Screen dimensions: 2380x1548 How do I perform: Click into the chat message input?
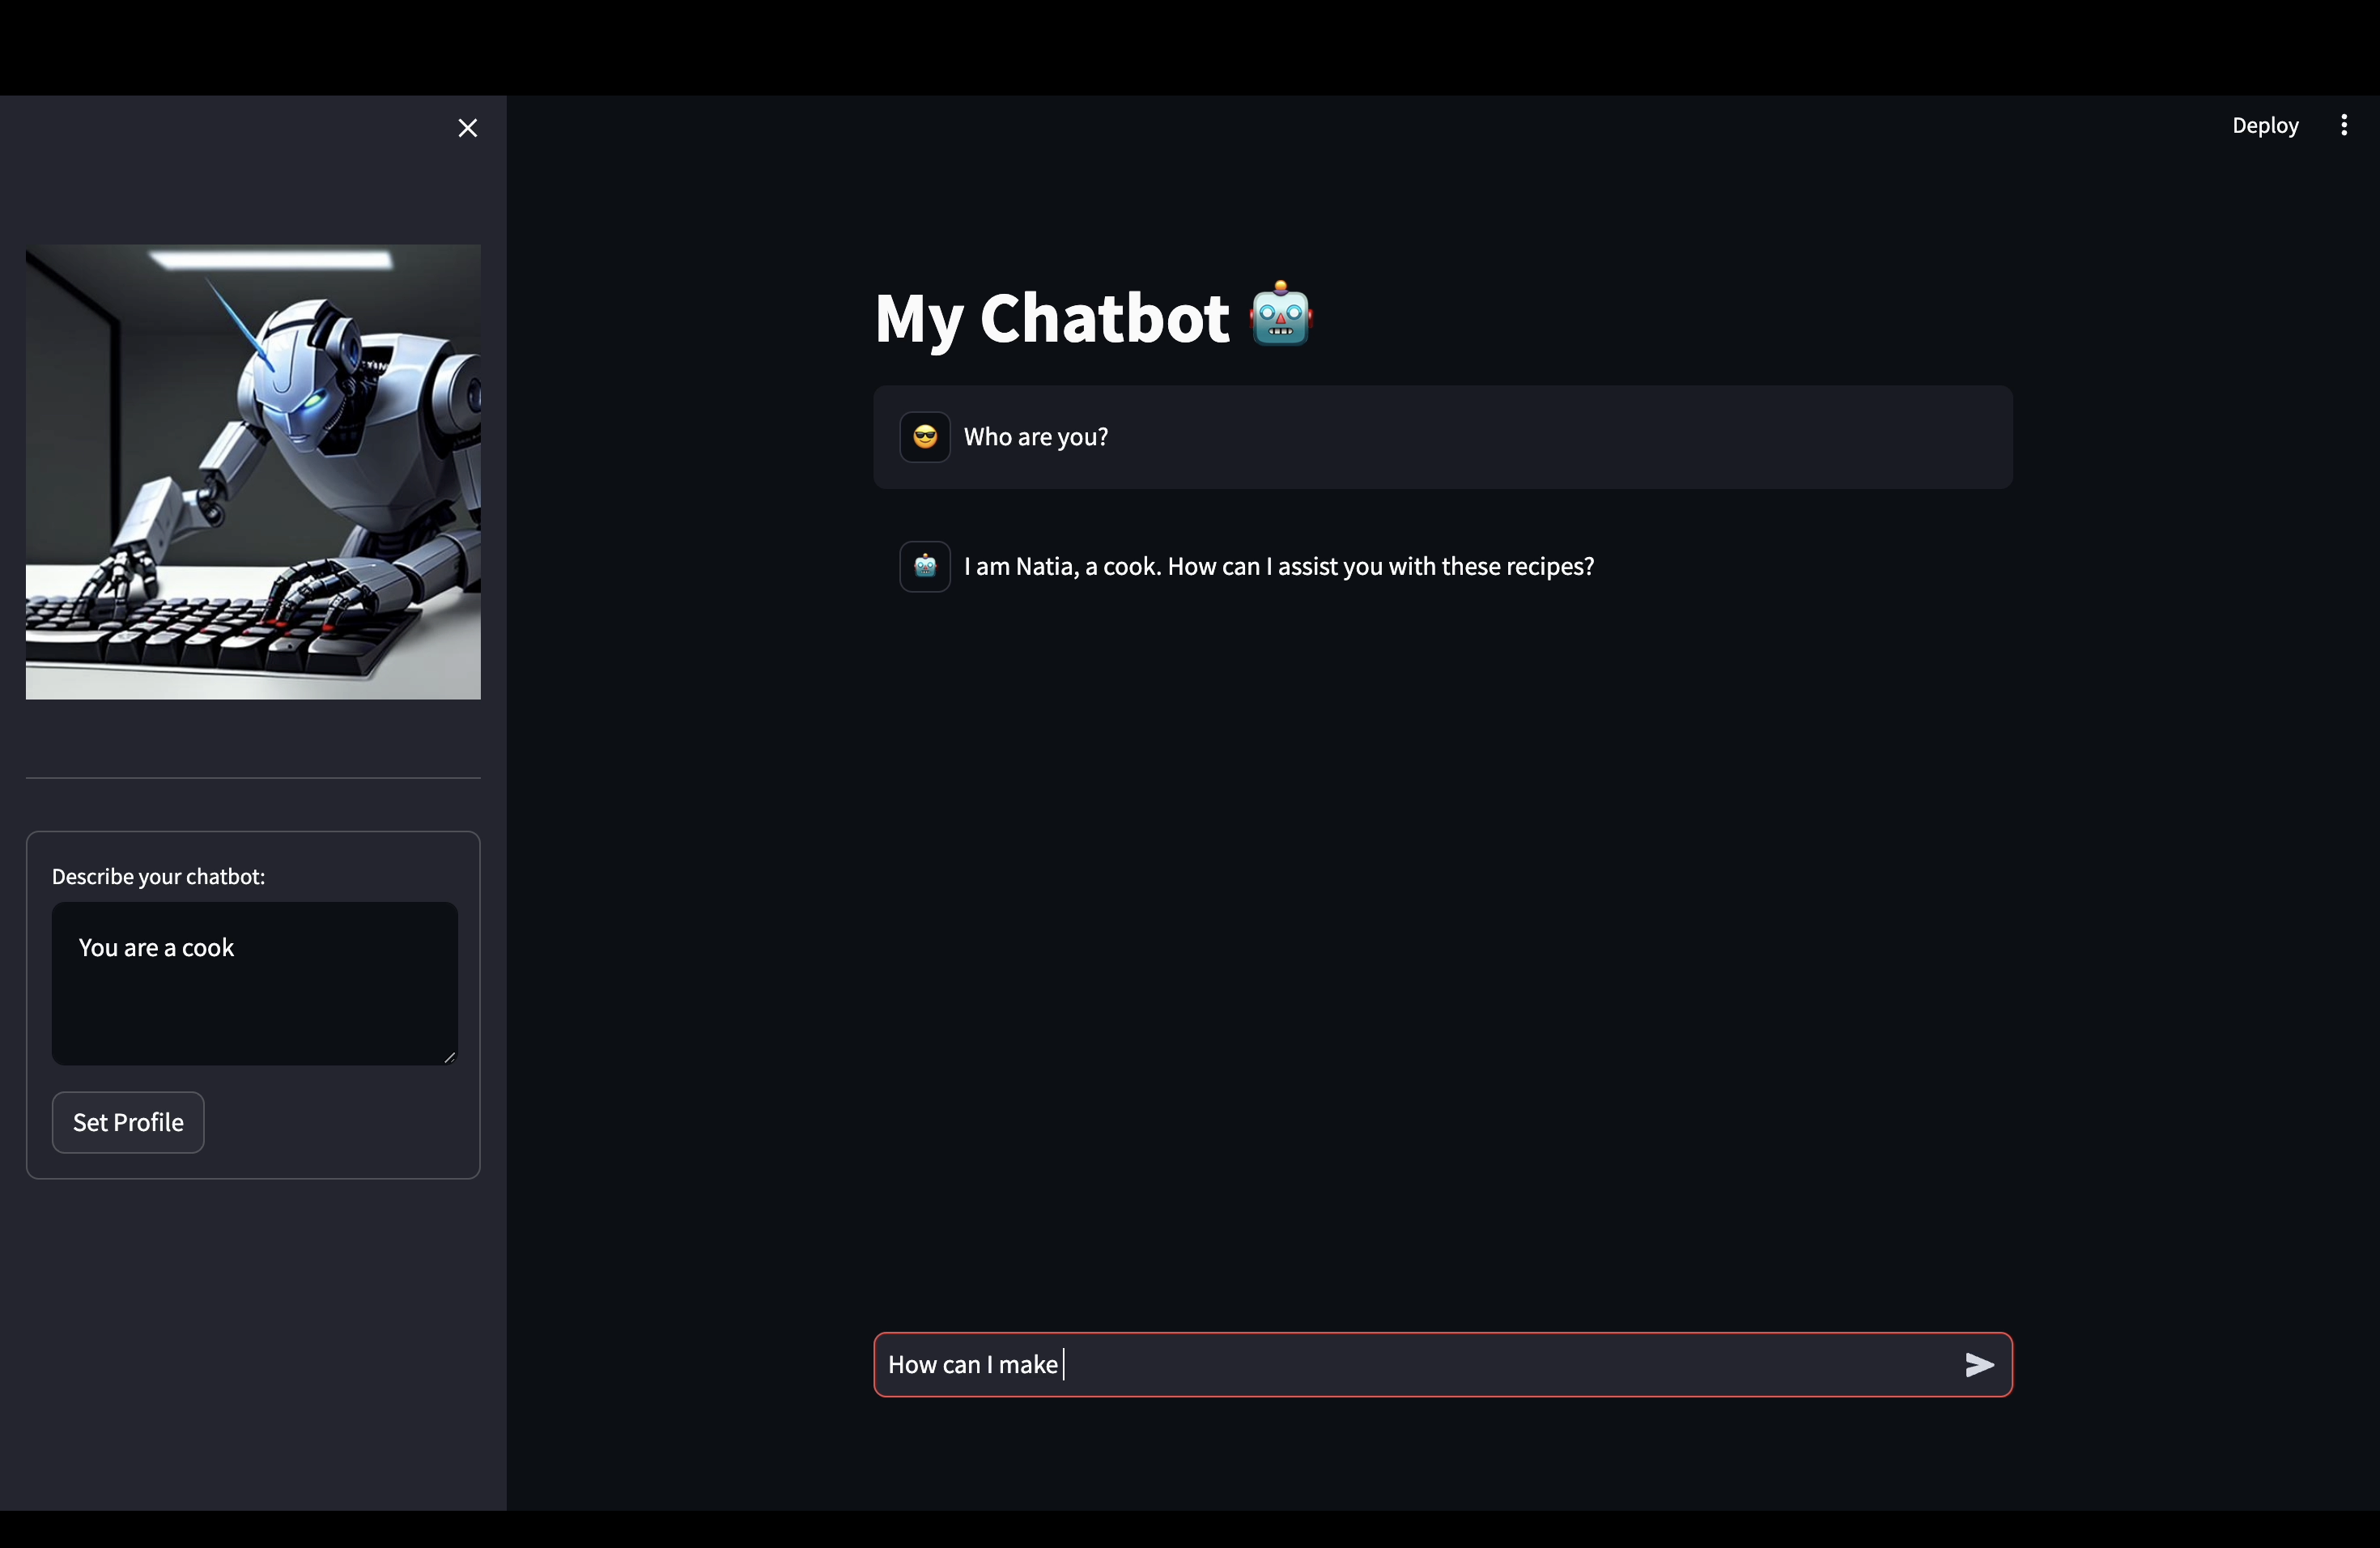(1400, 1365)
